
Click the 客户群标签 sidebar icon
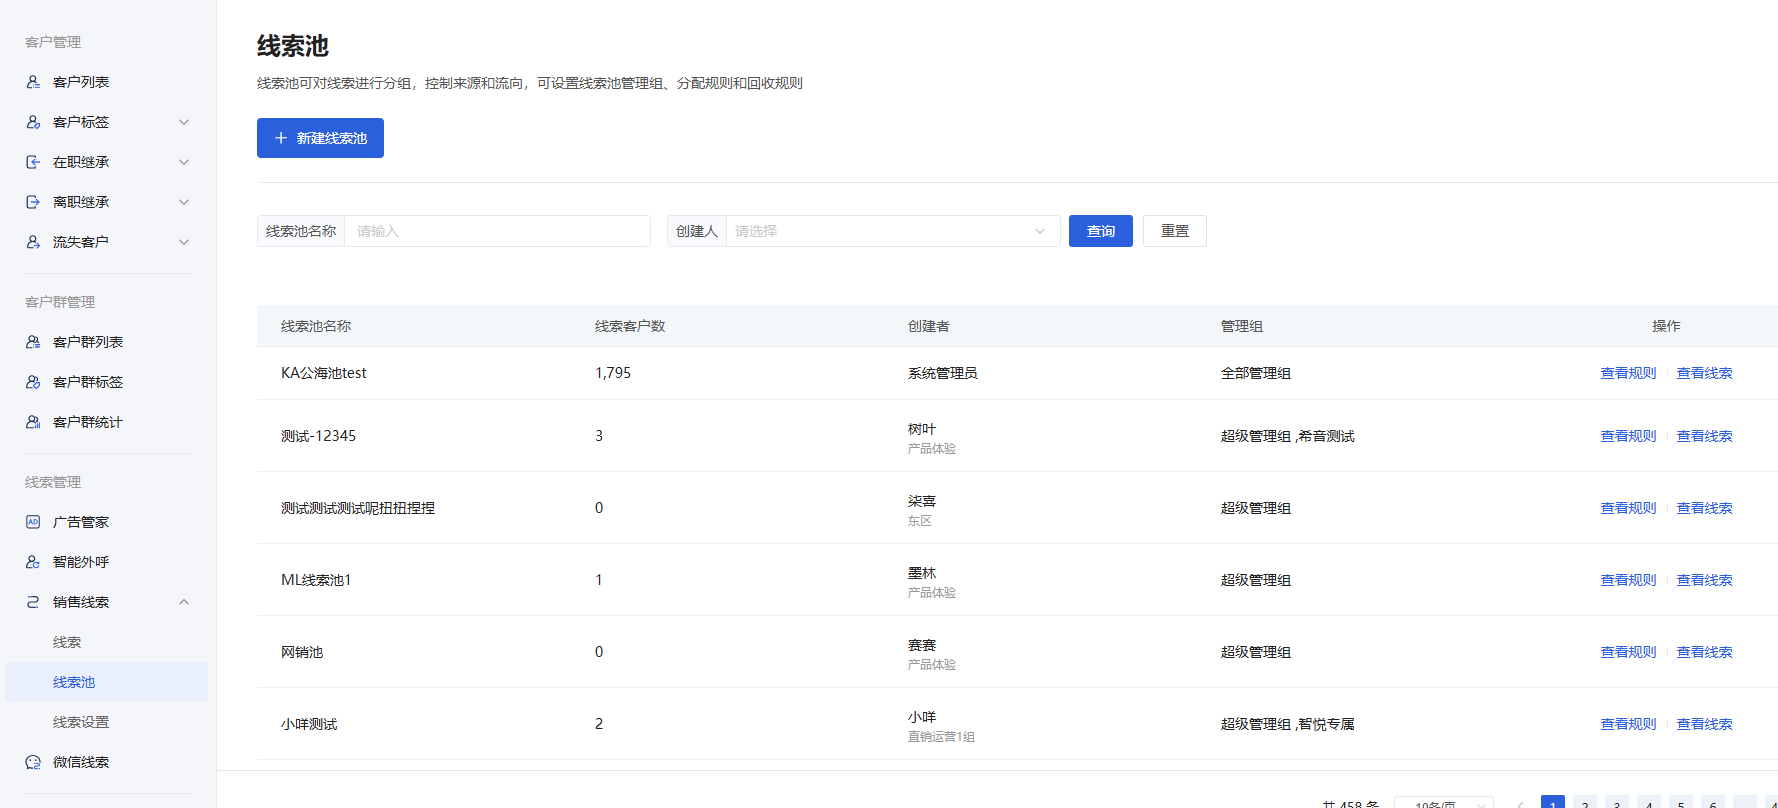click(33, 382)
